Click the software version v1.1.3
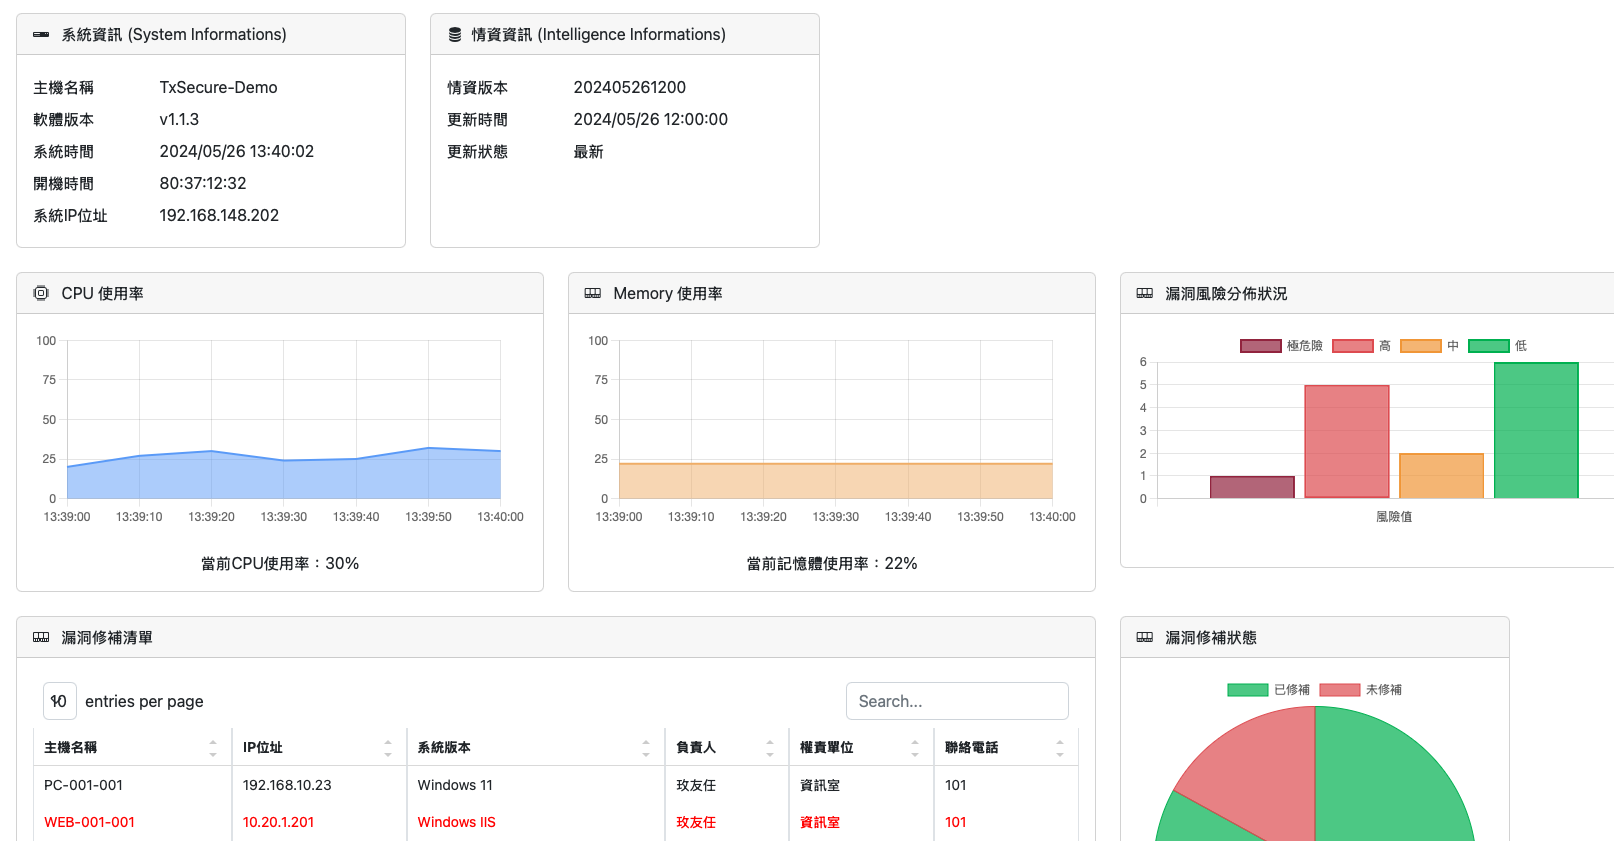 pyautogui.click(x=180, y=119)
